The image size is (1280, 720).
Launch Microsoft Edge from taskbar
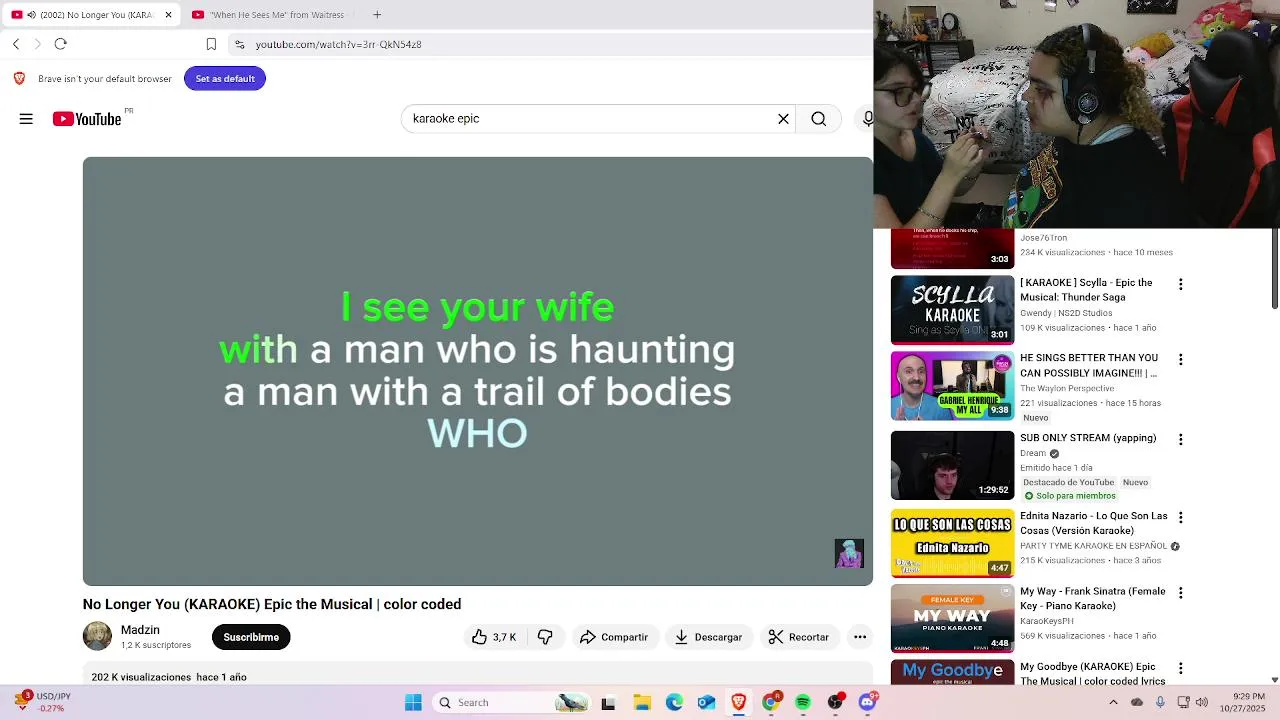coord(674,703)
